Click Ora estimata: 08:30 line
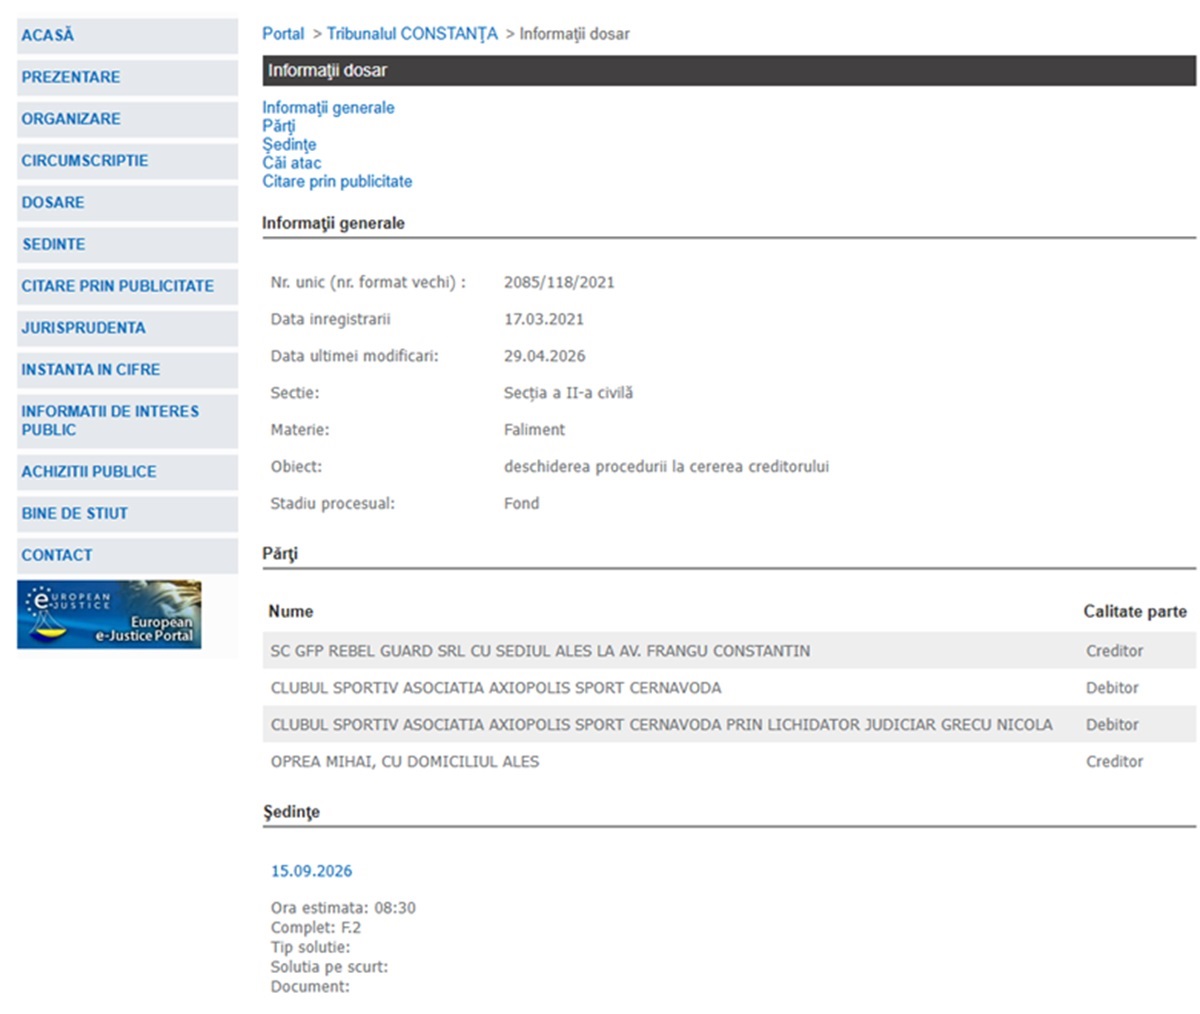The height and width of the screenshot is (1014, 1200). pyautogui.click(x=343, y=908)
